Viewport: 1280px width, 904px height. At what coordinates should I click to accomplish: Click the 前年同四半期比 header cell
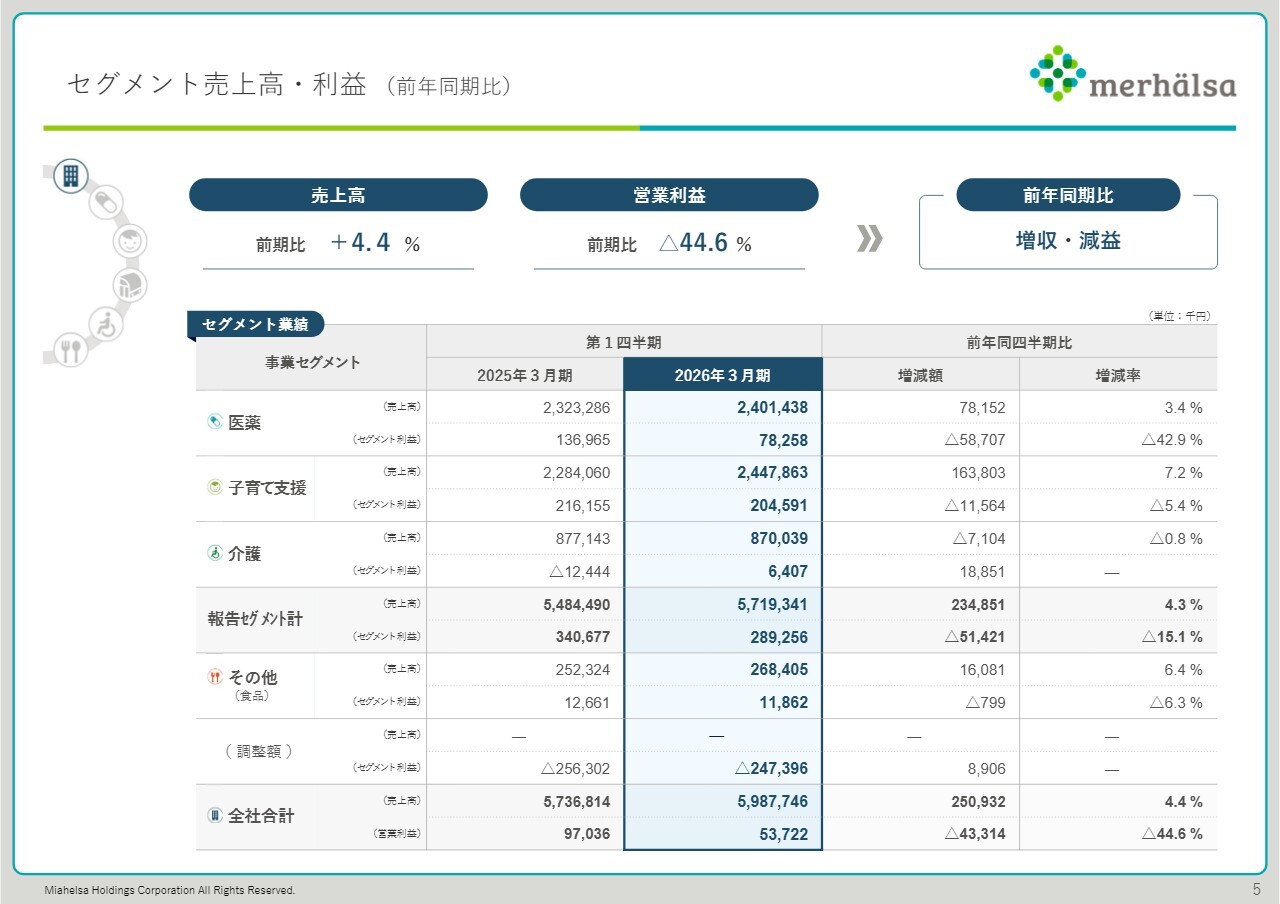(1019, 342)
